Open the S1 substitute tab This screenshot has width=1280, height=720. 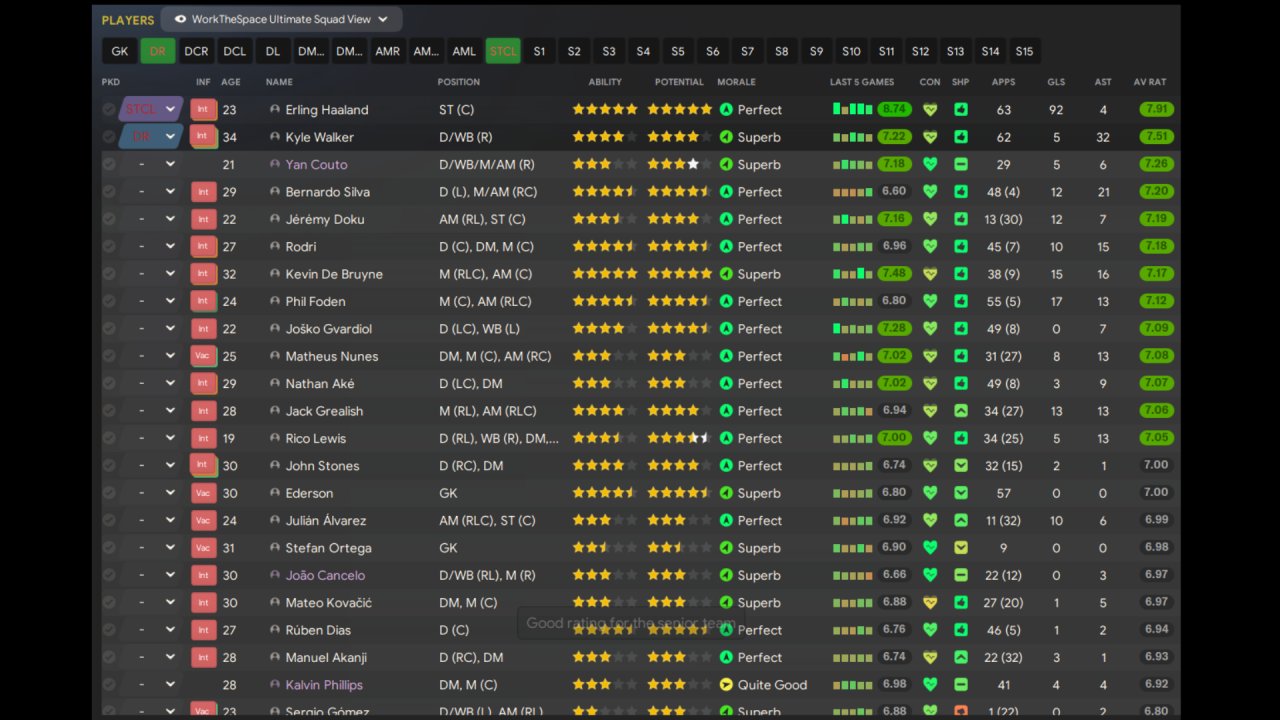click(x=539, y=51)
